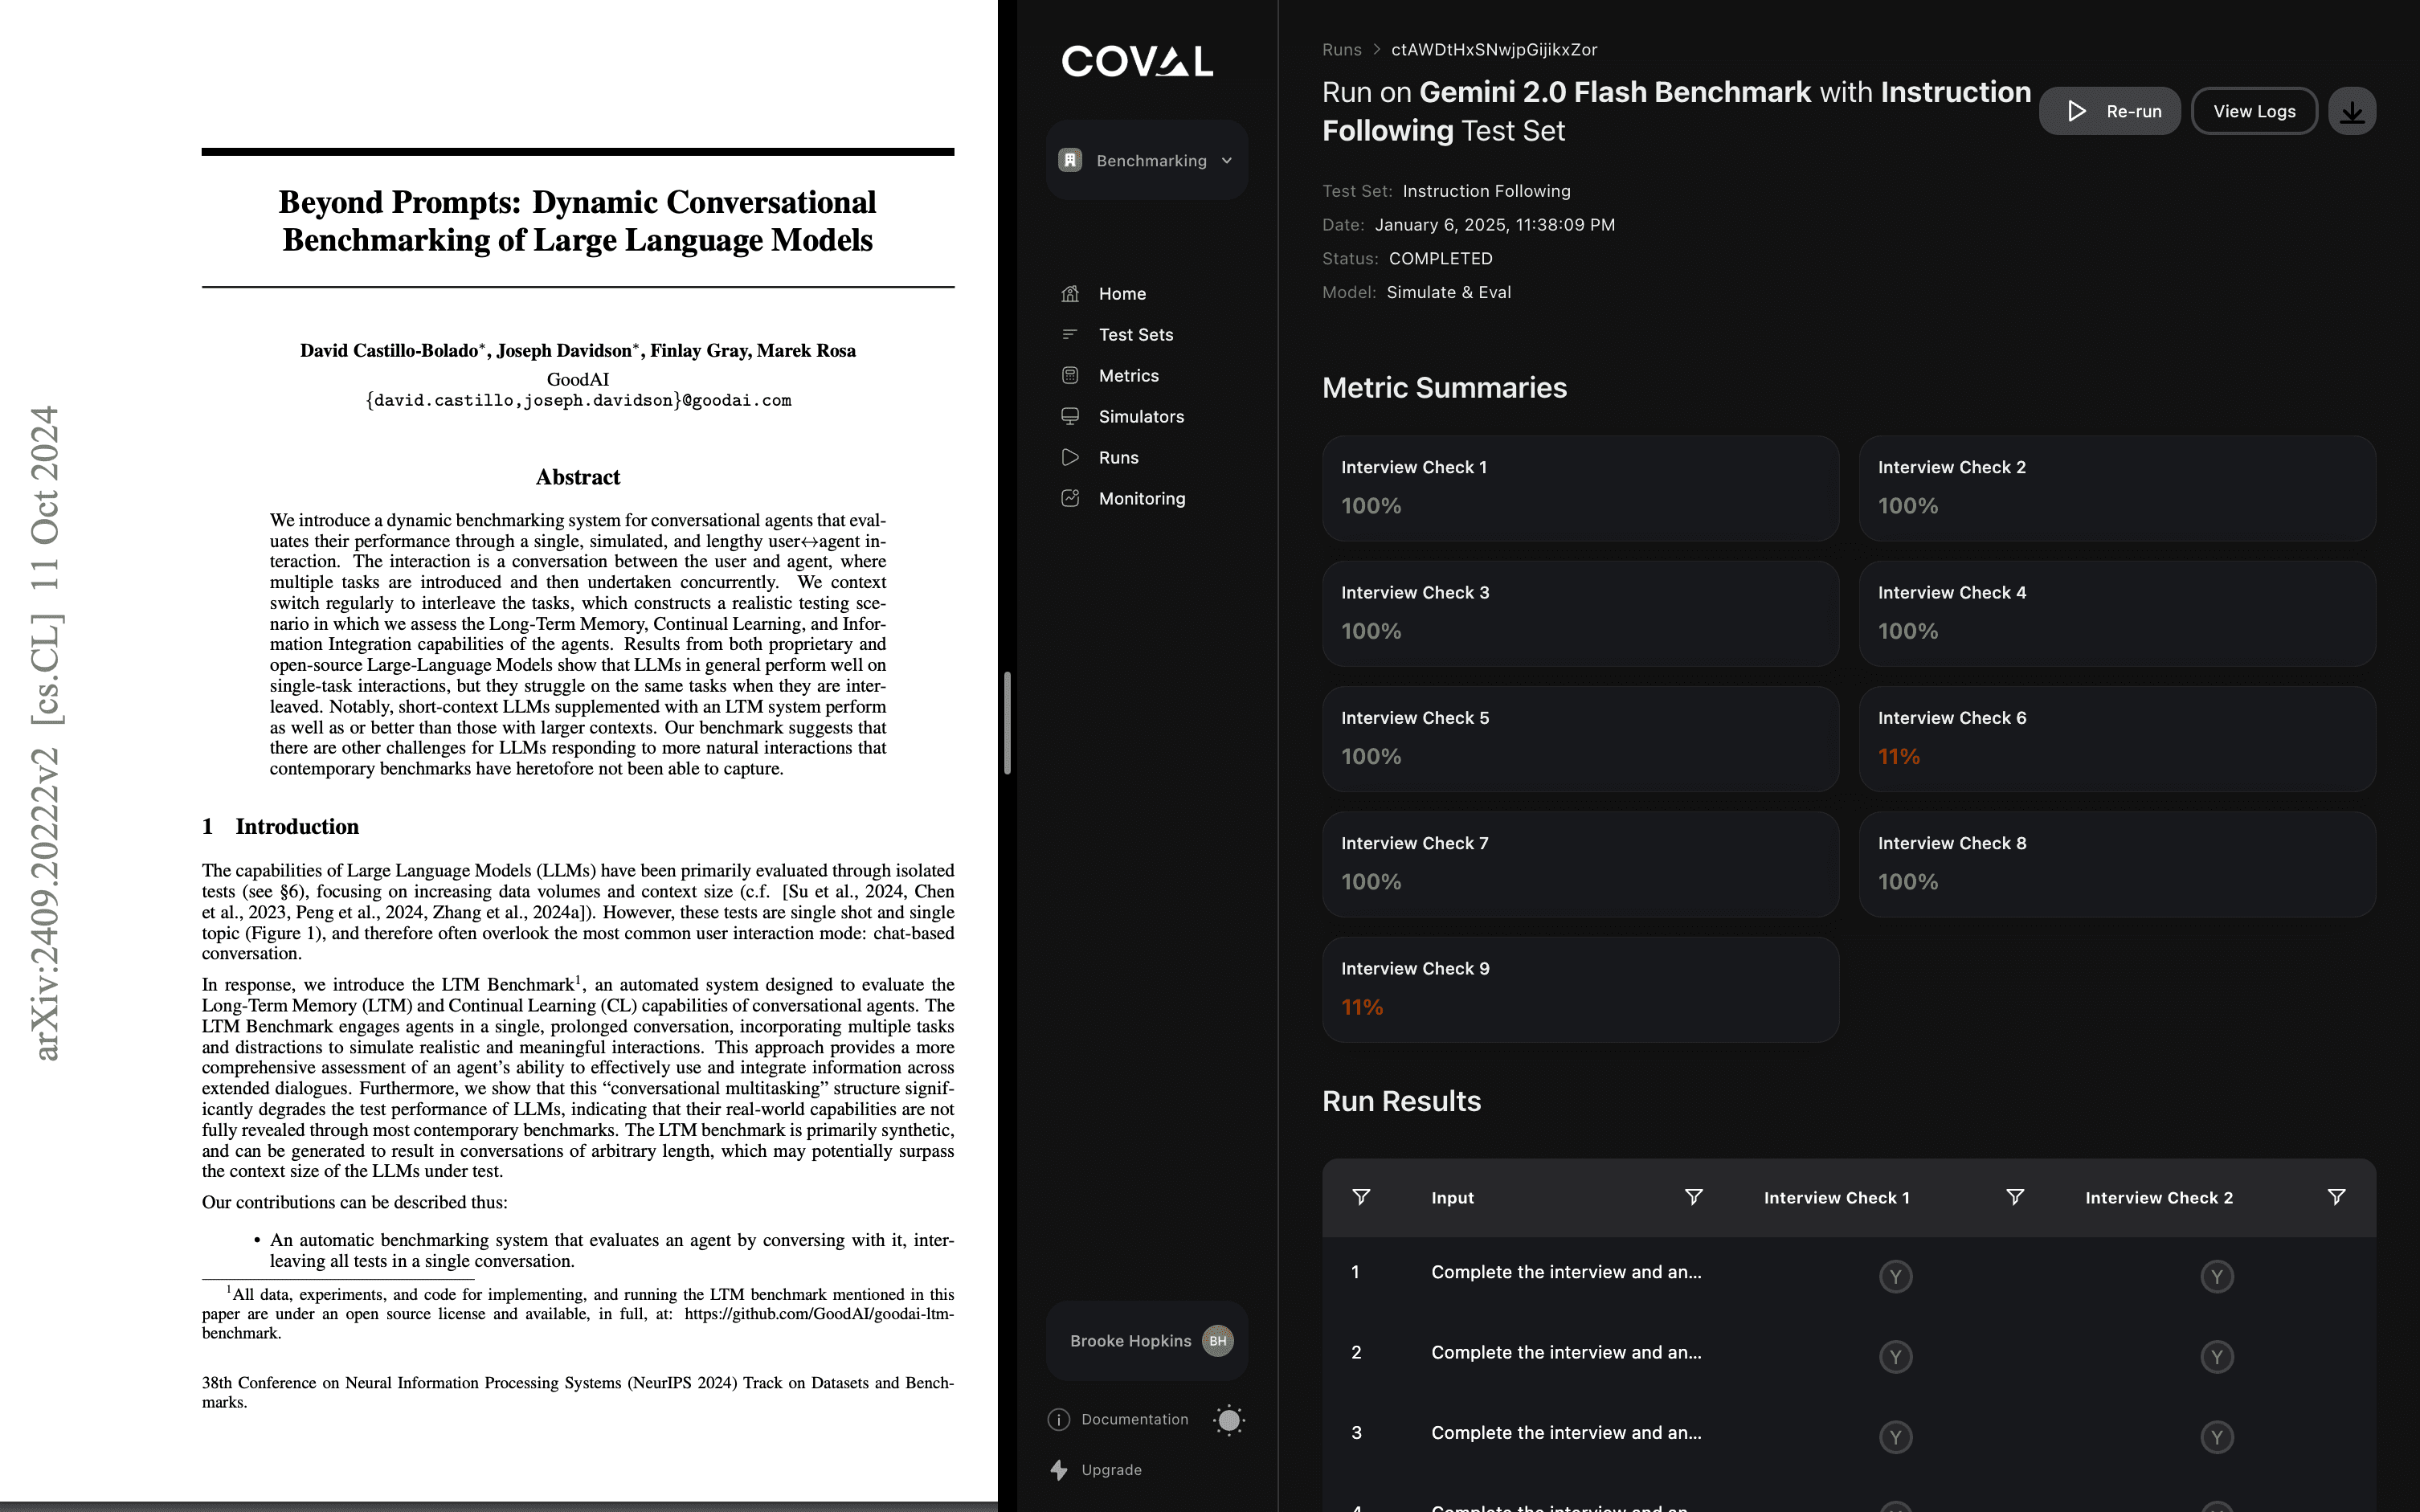2420x1512 pixels.
Task: Click the Monitoring sidebar icon
Action: tap(1070, 498)
